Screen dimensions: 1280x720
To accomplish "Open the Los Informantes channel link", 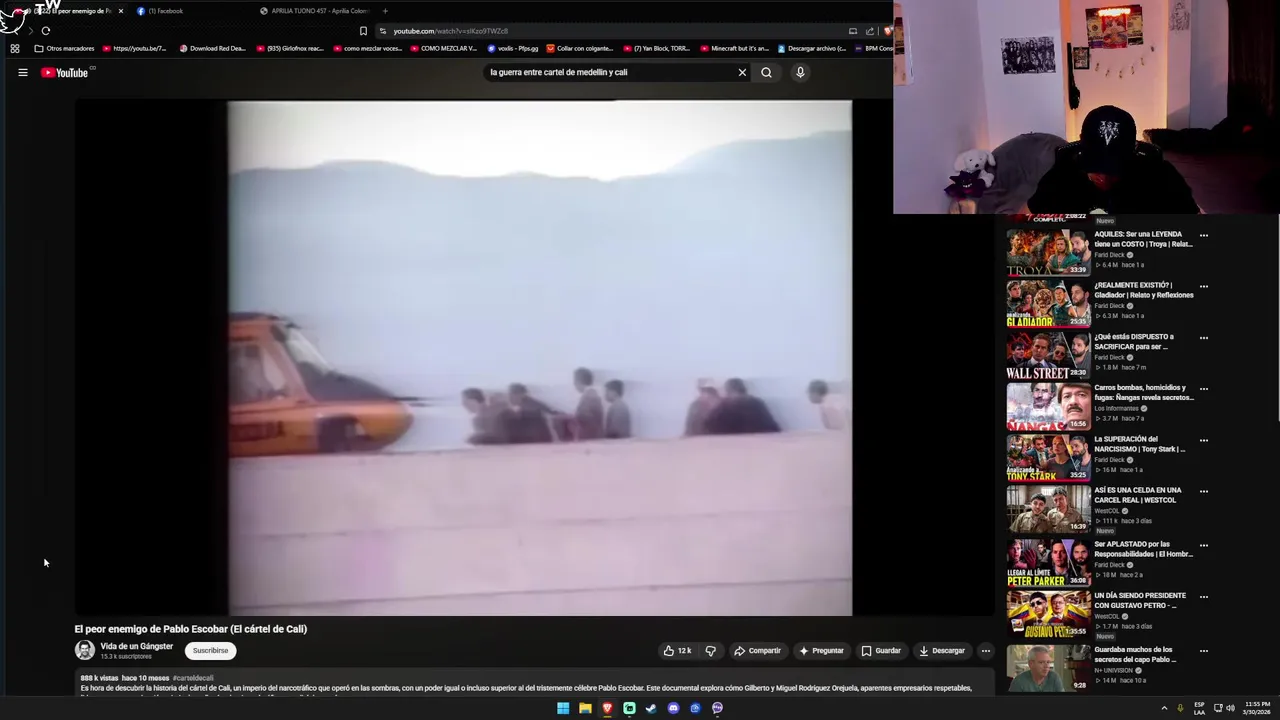I will point(1117,408).
